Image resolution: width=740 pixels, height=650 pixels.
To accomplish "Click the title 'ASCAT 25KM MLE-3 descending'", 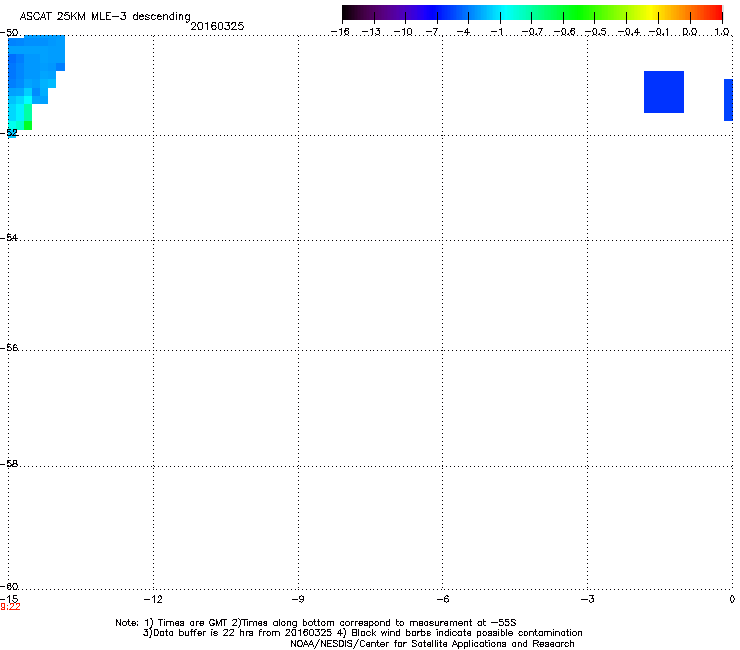I will 105,16.
